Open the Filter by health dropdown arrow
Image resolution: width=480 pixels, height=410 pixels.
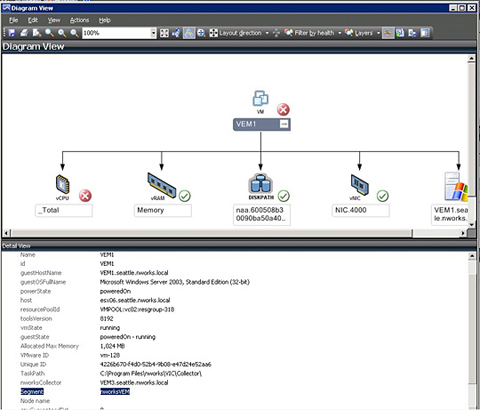340,33
